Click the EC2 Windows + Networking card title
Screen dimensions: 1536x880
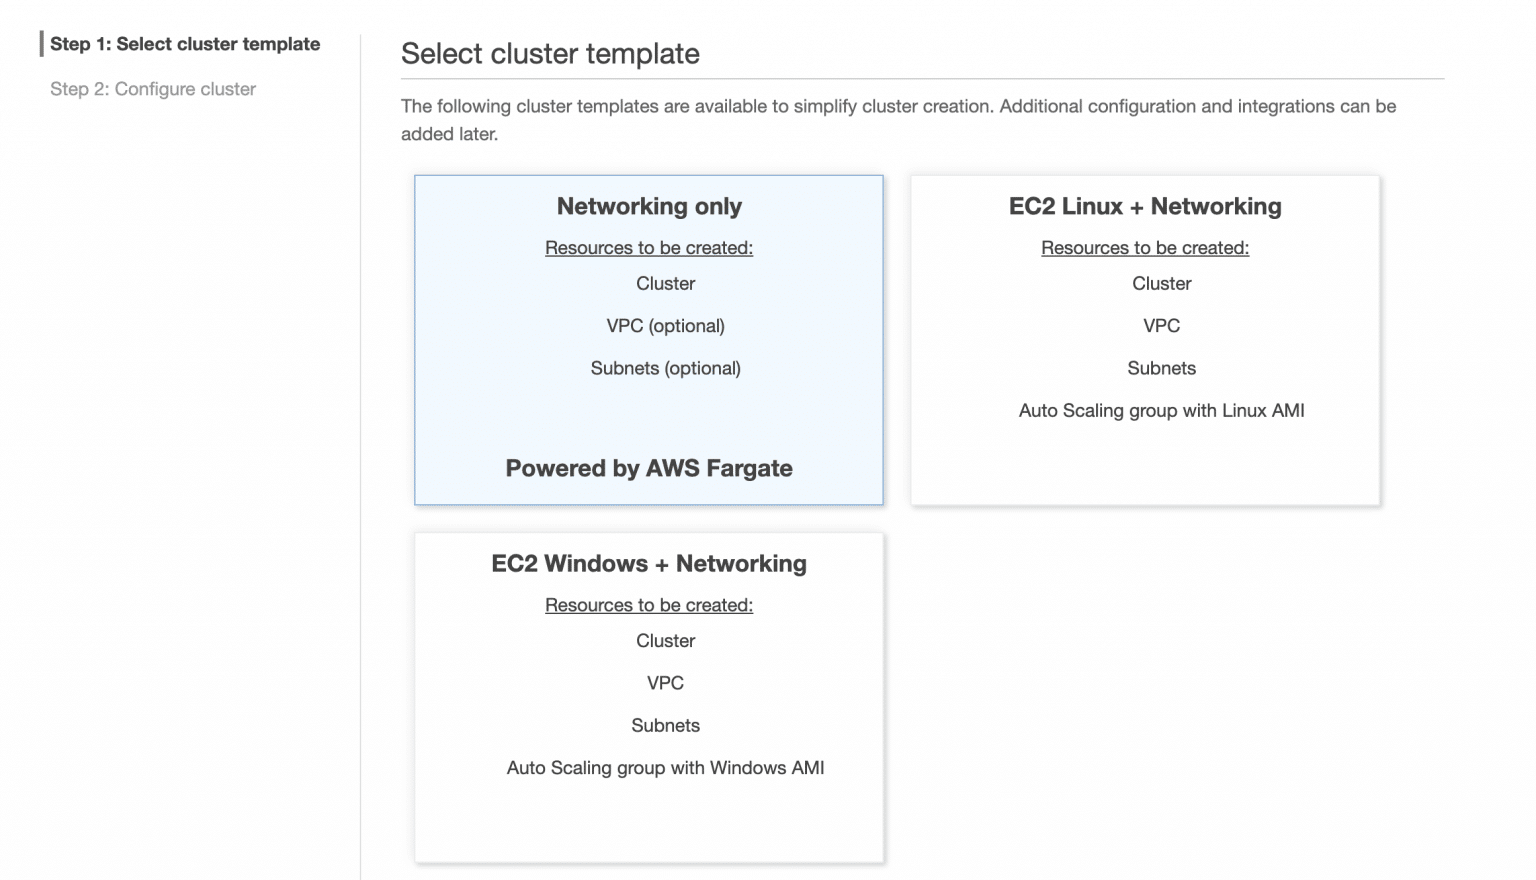(648, 563)
